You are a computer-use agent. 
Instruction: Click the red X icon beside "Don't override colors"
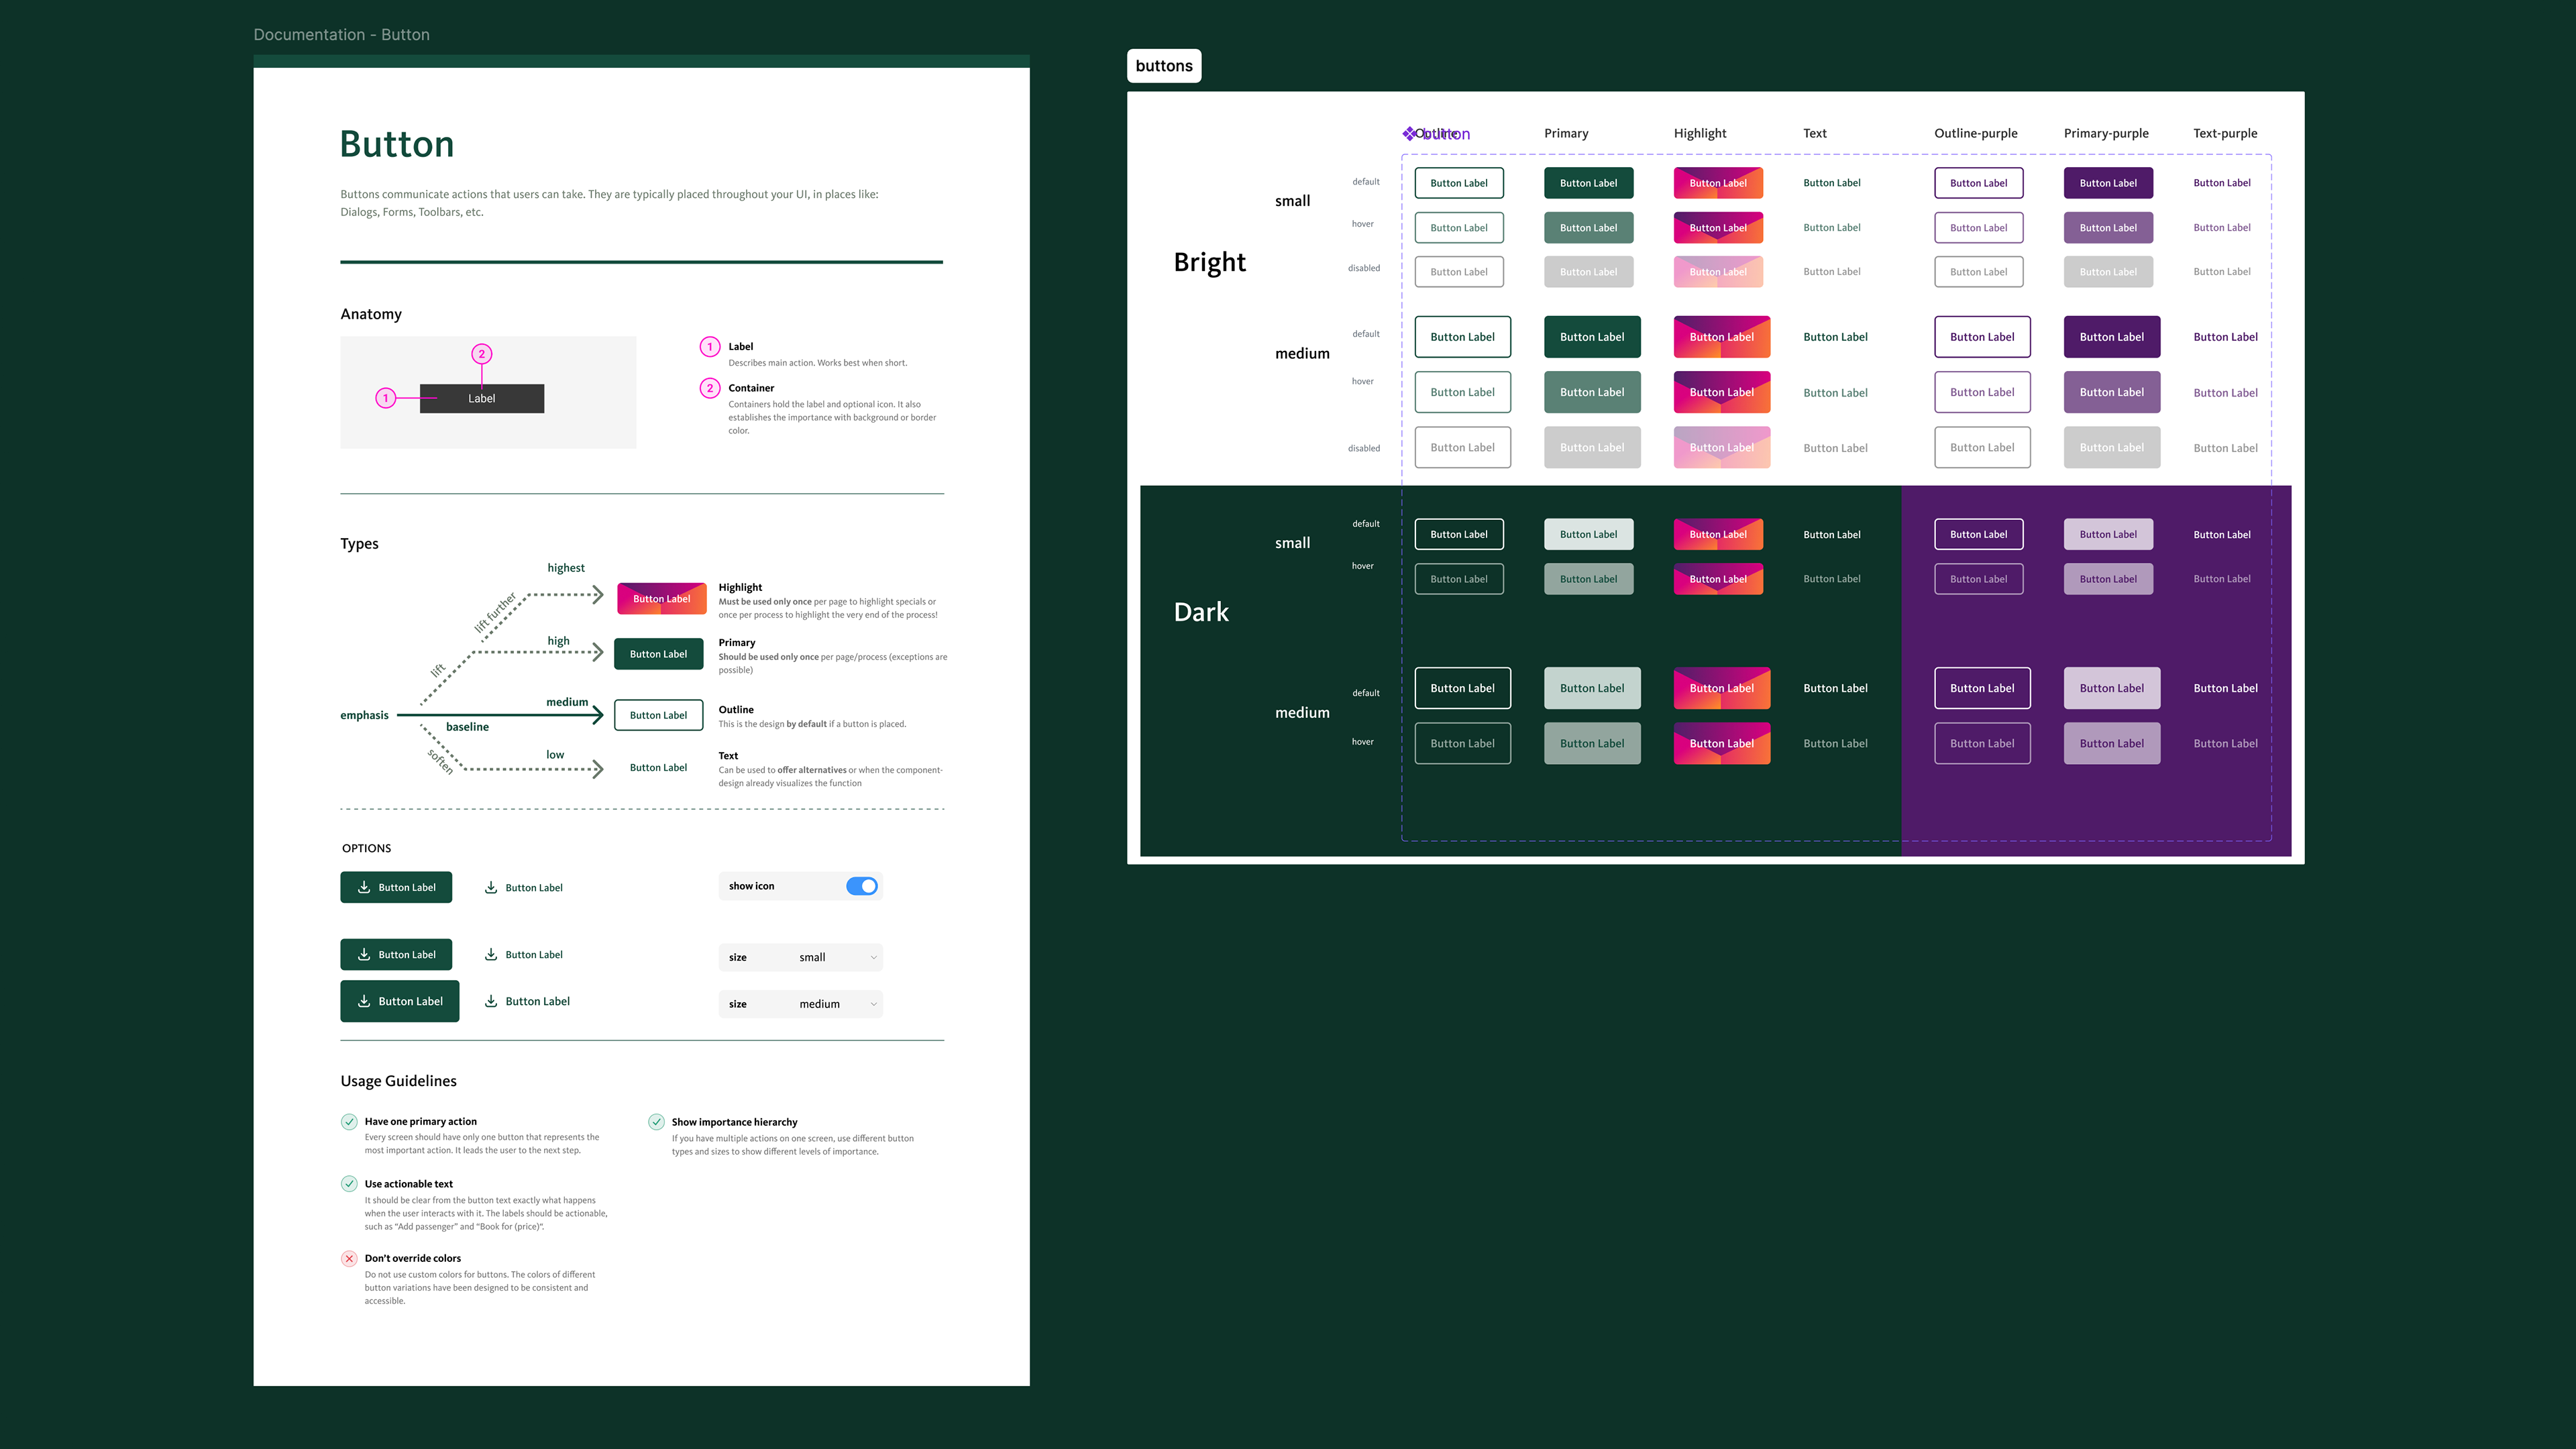(x=349, y=1258)
